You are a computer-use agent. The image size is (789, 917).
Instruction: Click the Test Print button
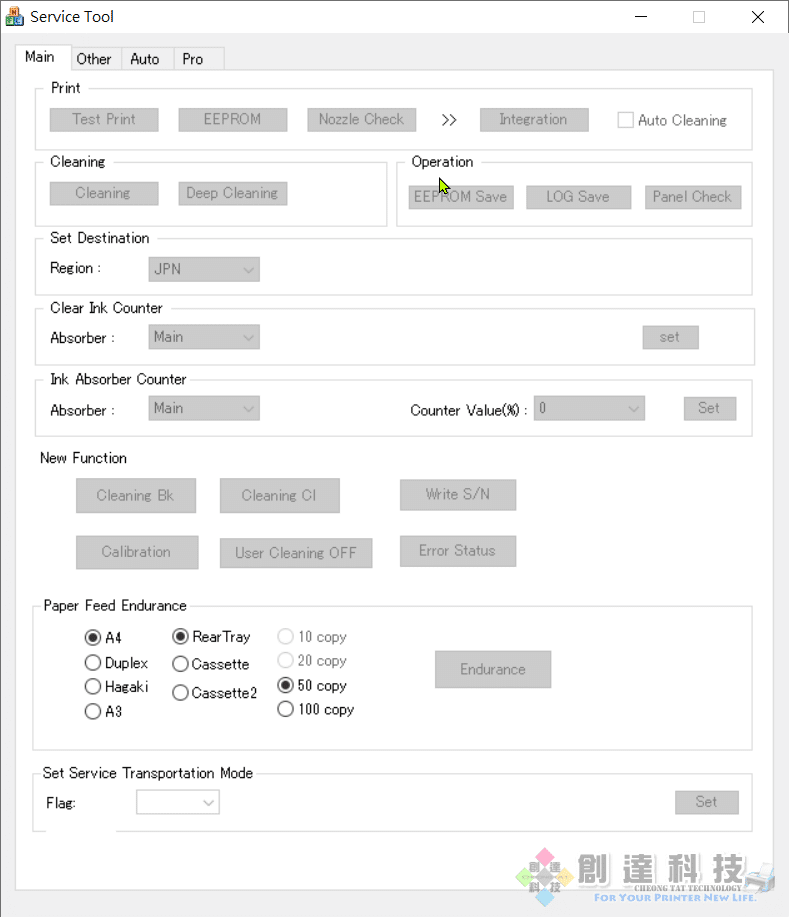pos(104,119)
